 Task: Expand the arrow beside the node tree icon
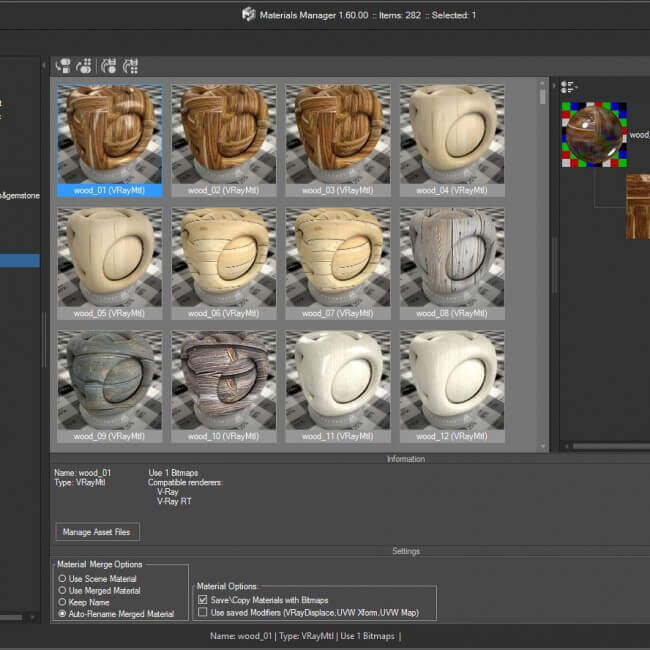[556, 86]
